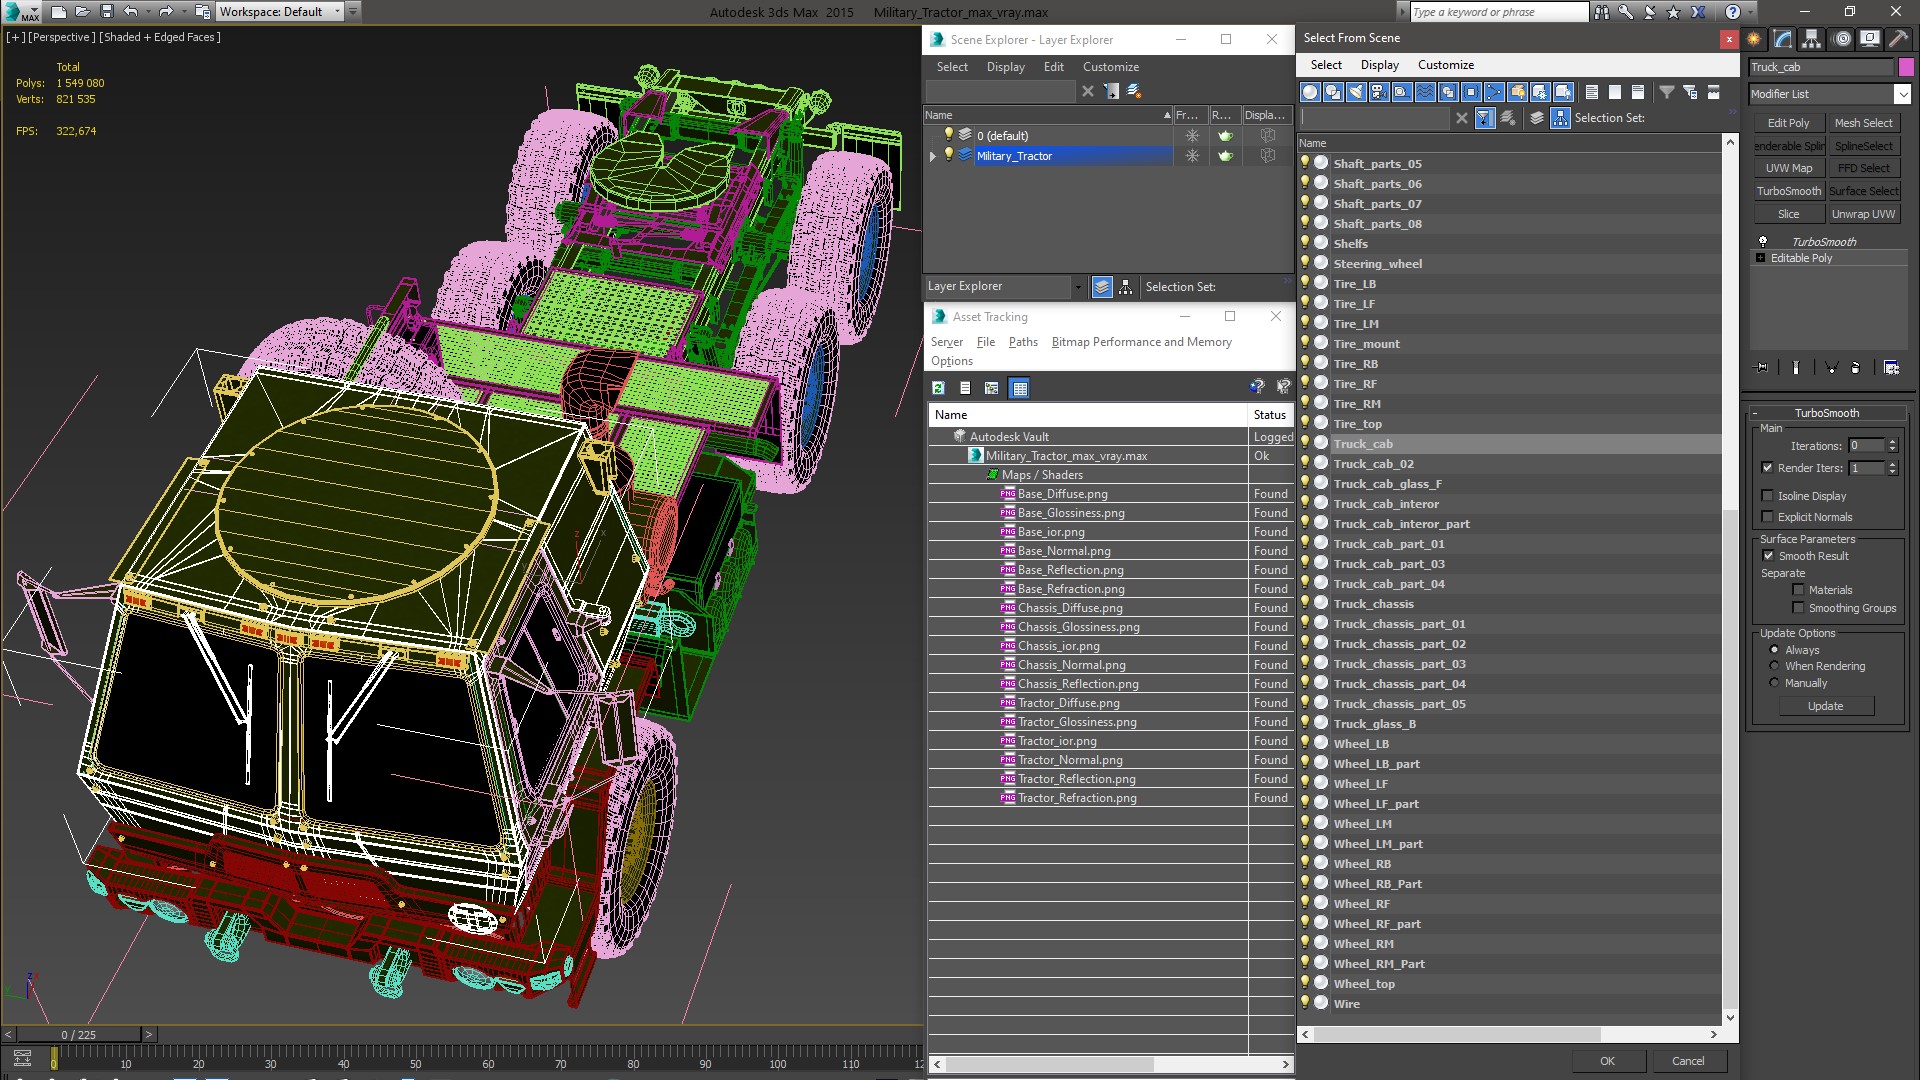1920x1080 pixels.
Task: Open the Motion panel tab icon
Action: (1841, 39)
